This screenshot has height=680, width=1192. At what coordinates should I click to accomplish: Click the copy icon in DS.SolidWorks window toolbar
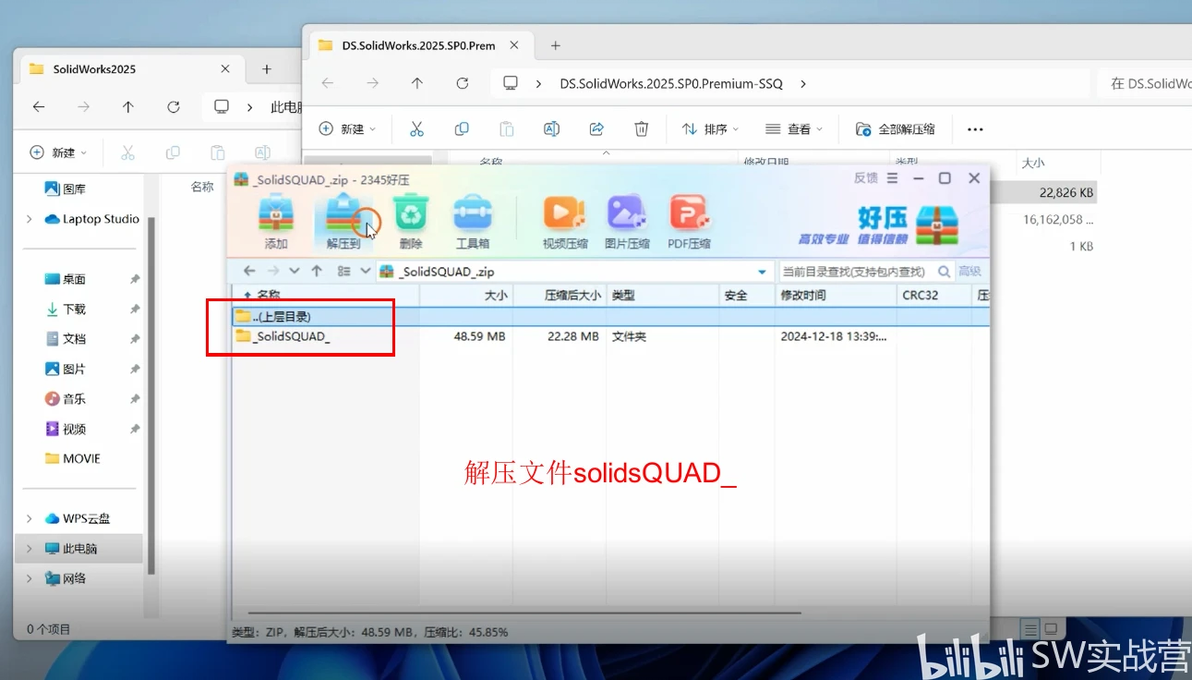(461, 129)
